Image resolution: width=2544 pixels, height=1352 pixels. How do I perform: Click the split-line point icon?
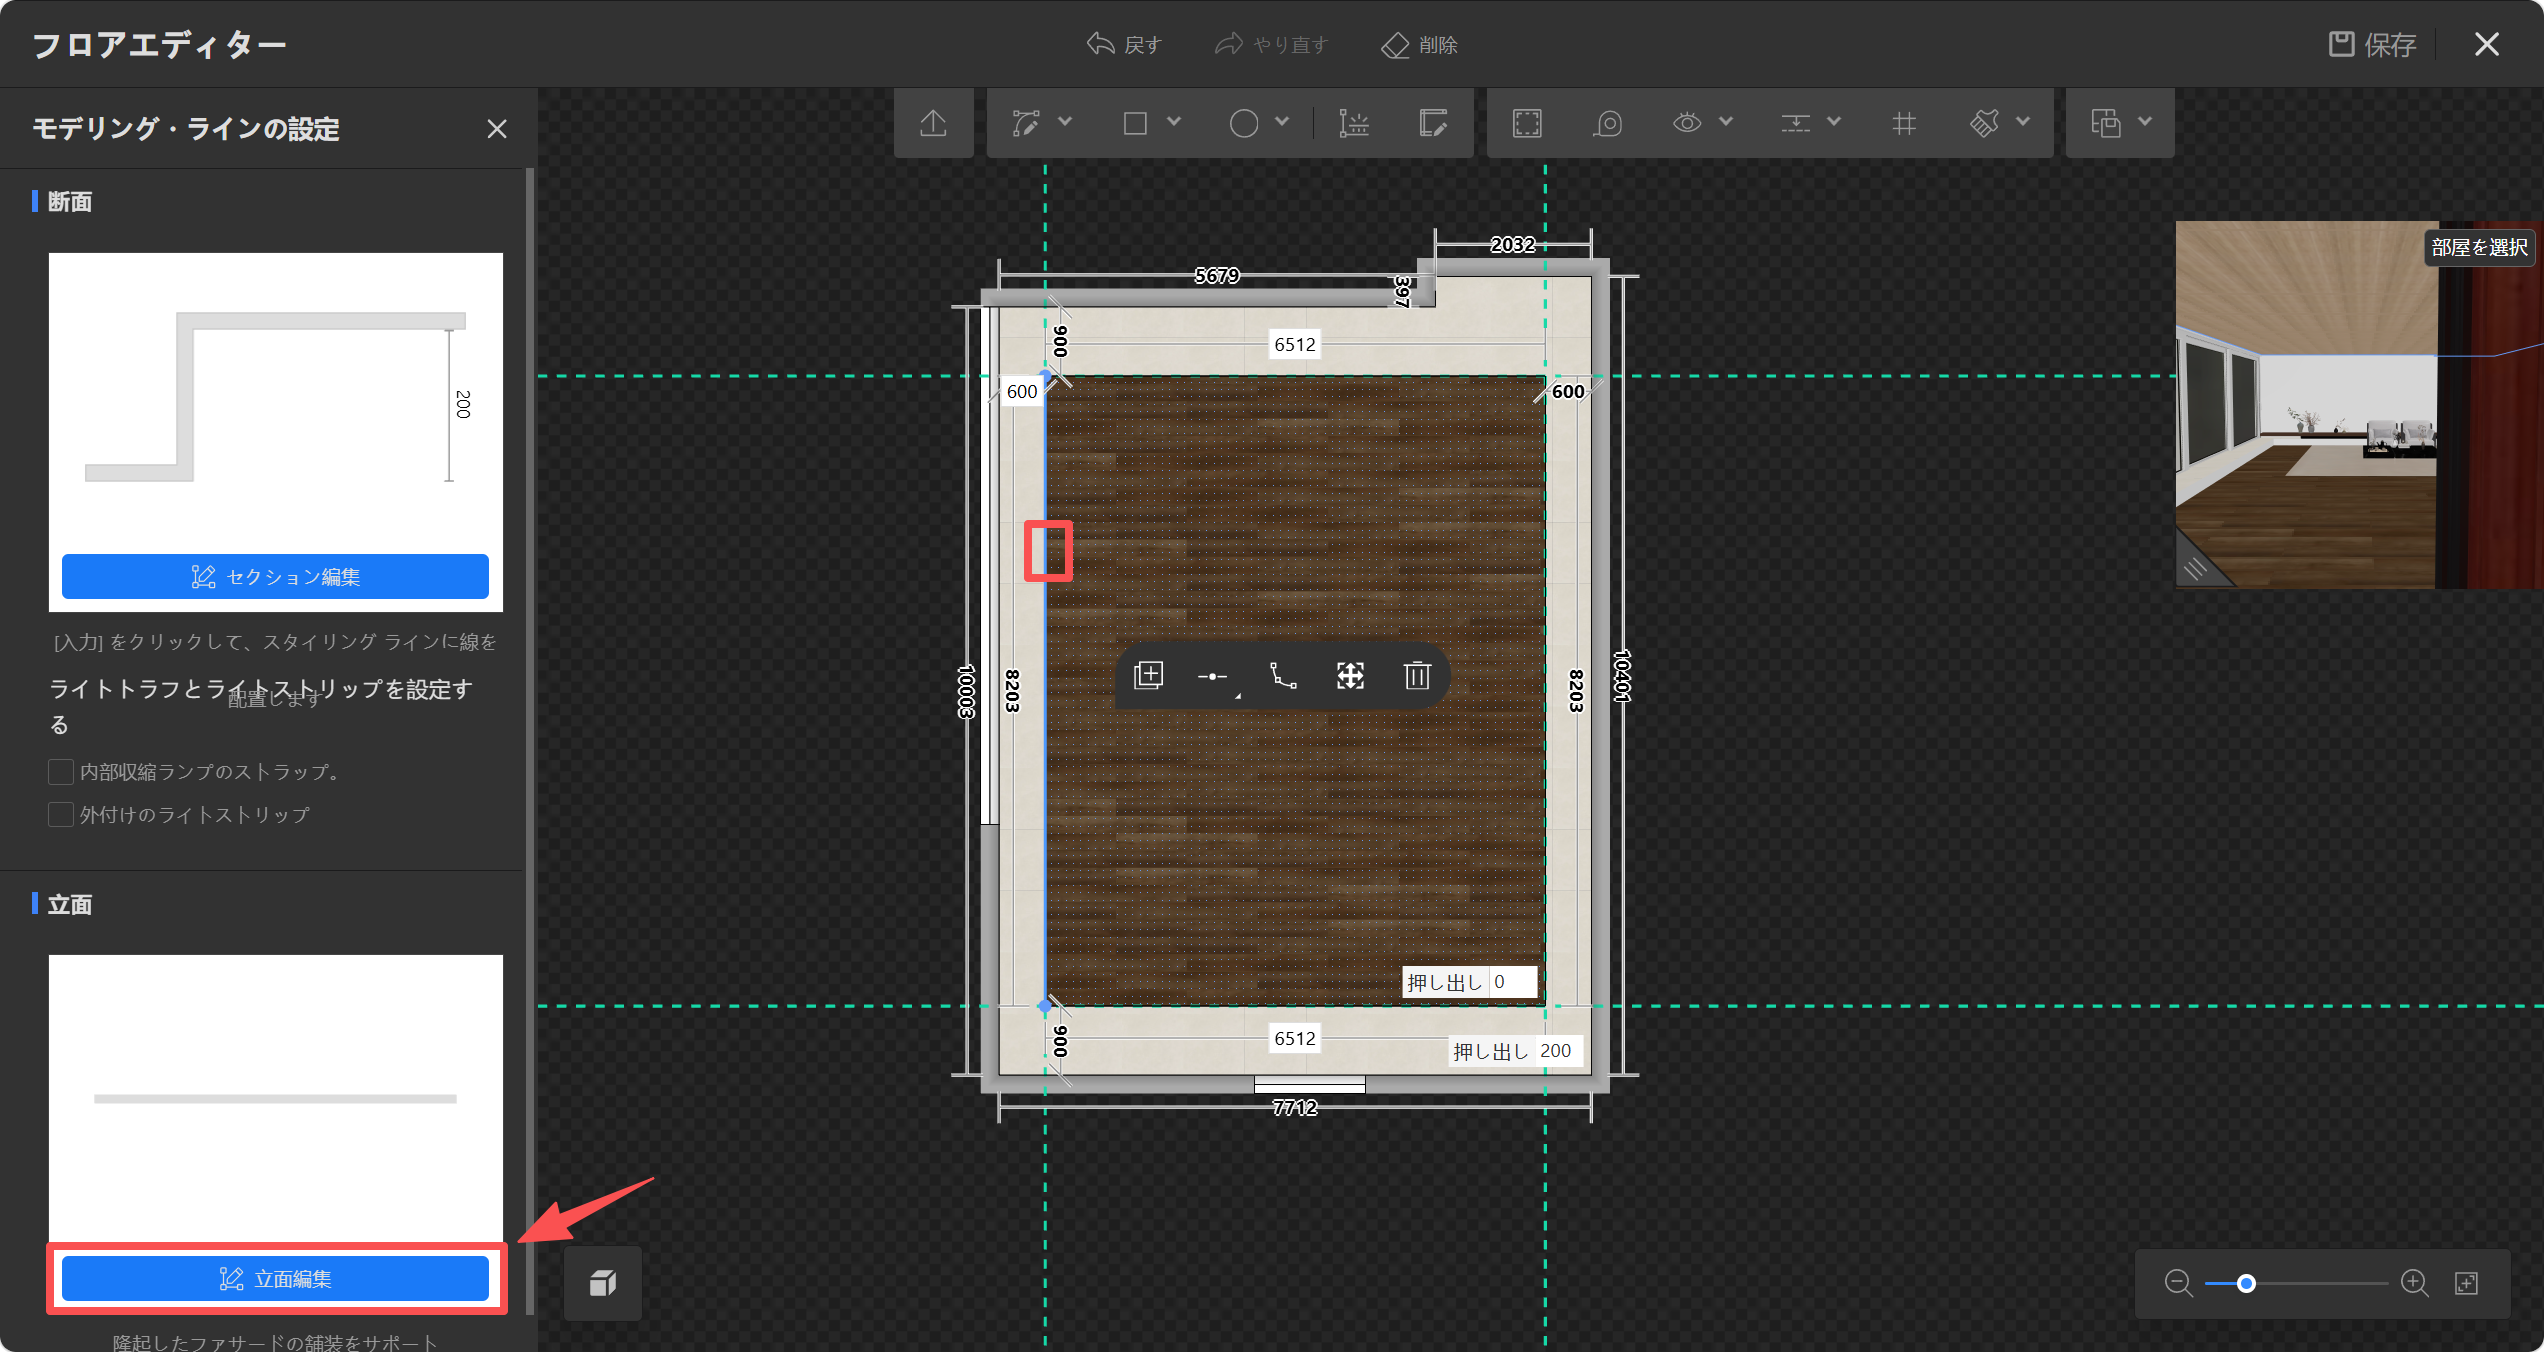click(1214, 677)
